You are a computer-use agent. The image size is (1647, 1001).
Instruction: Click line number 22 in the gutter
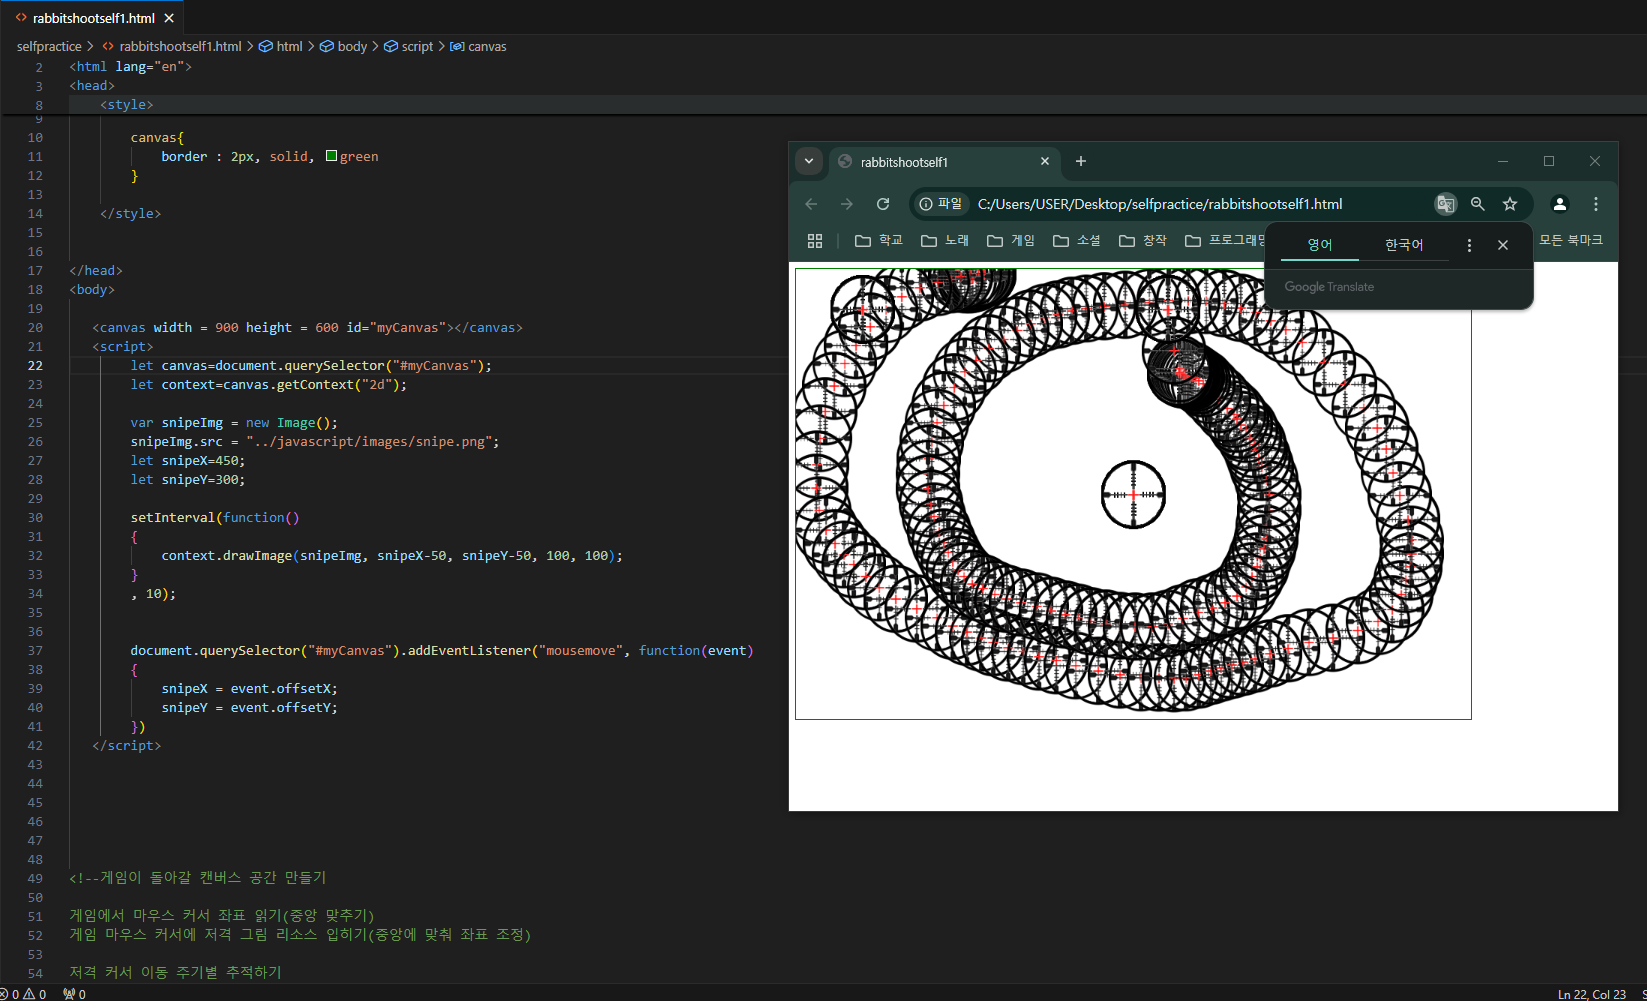pos(35,365)
